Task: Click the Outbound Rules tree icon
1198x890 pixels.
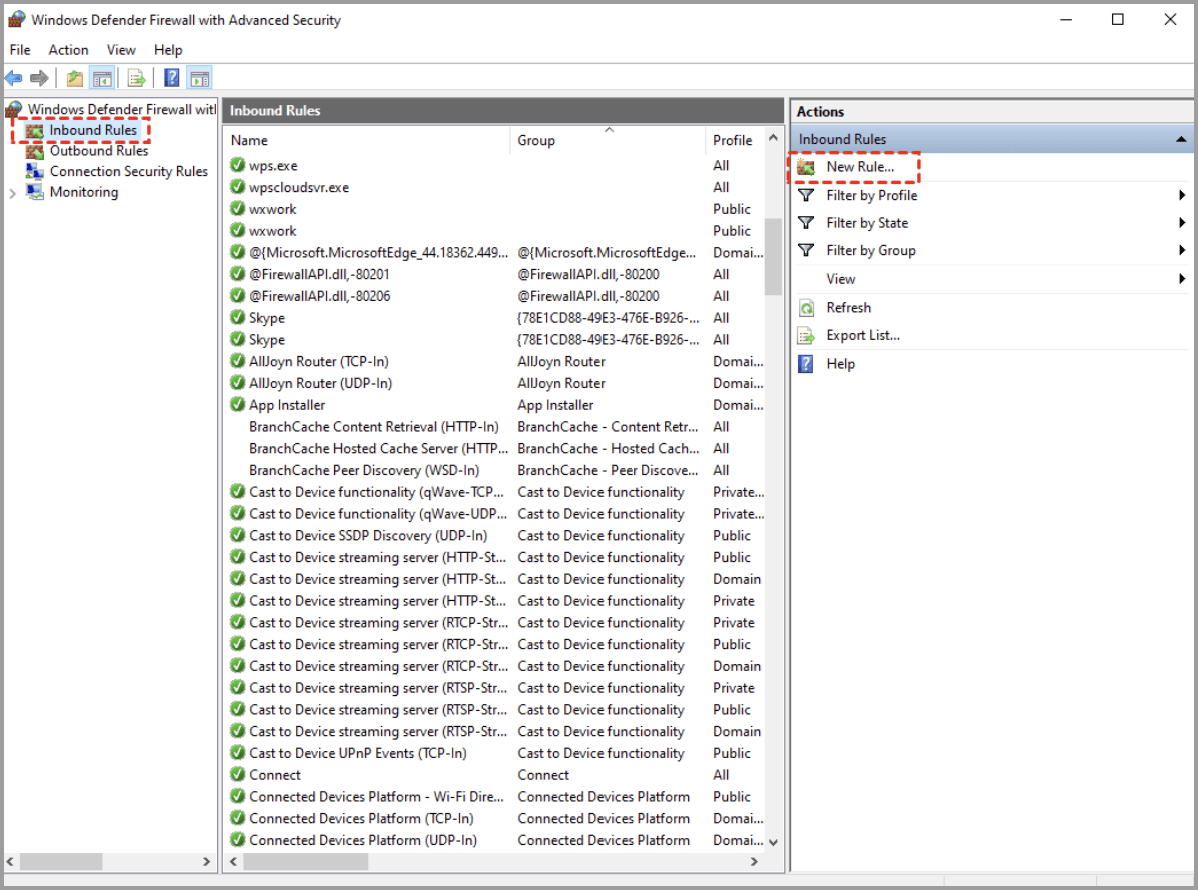Action: tap(34, 151)
